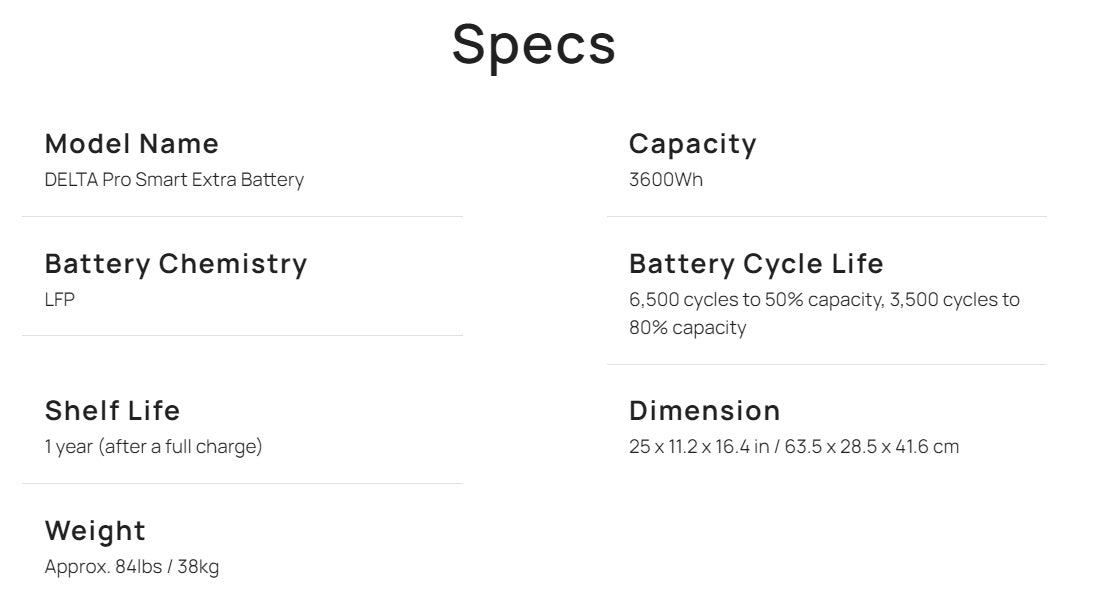1102x615 pixels.
Task: Click the divider line below Model Name
Action: coord(242,217)
